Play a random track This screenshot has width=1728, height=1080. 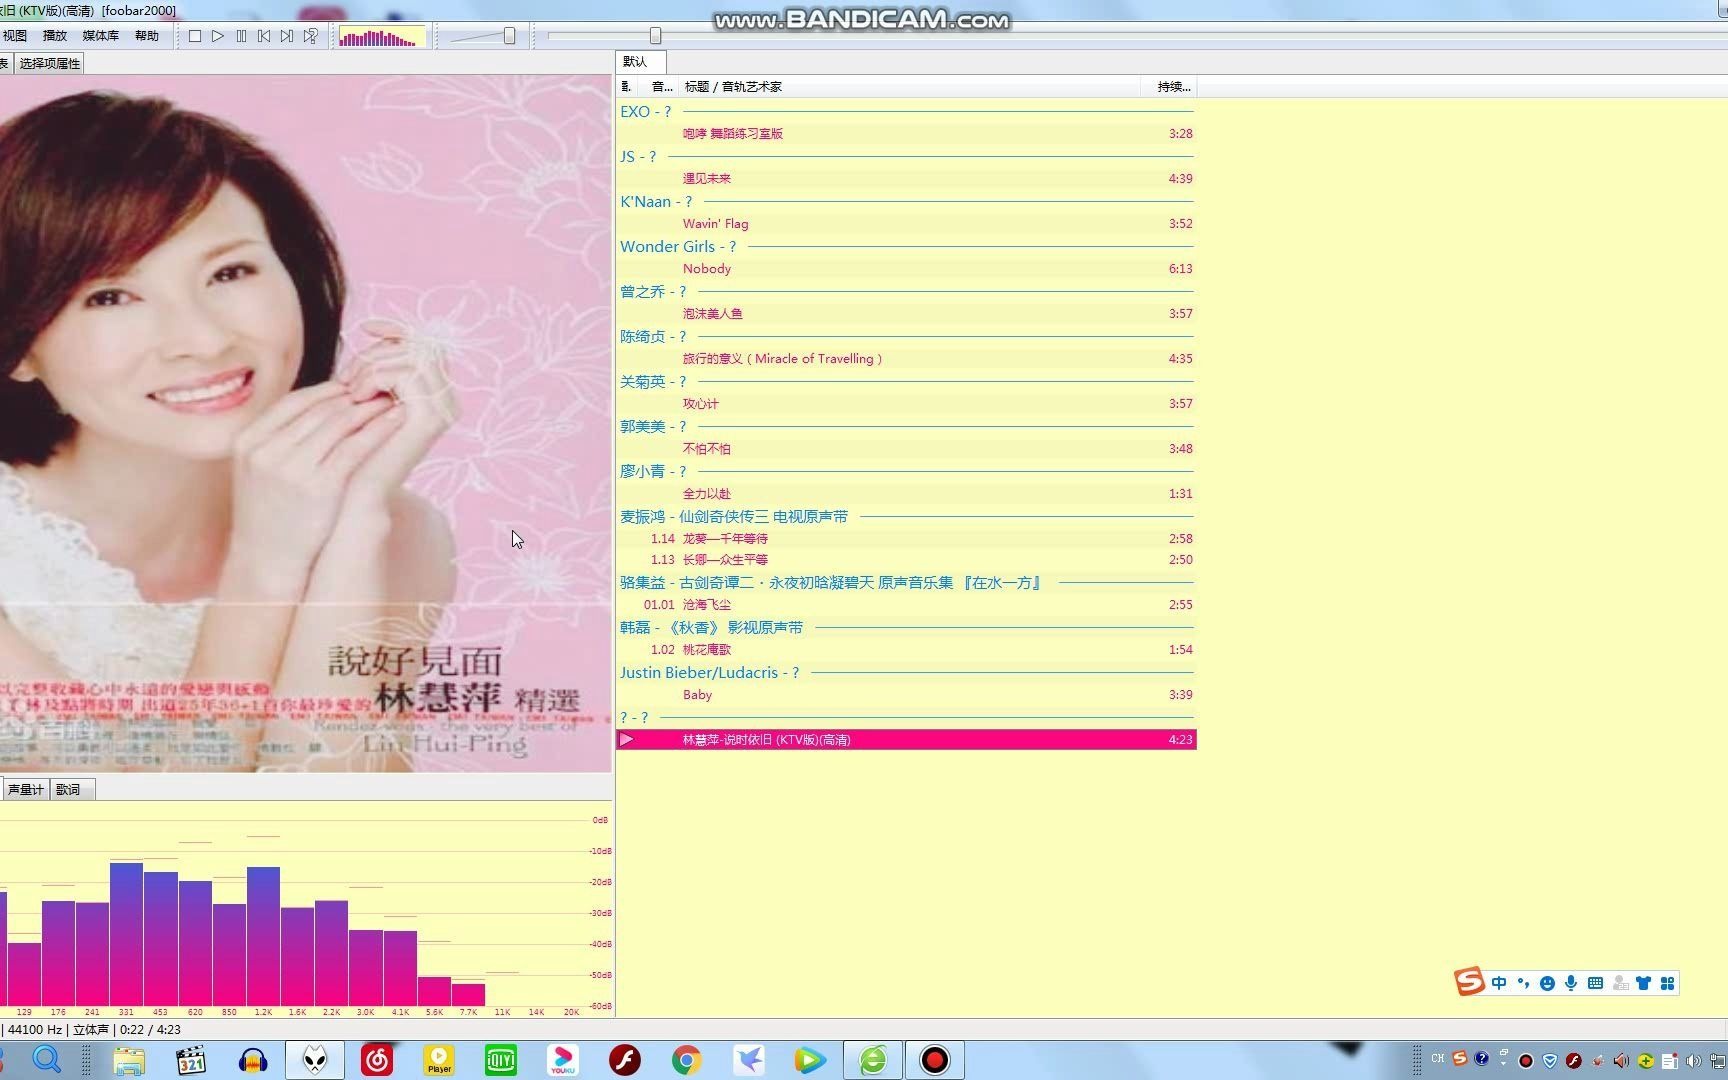(x=311, y=36)
